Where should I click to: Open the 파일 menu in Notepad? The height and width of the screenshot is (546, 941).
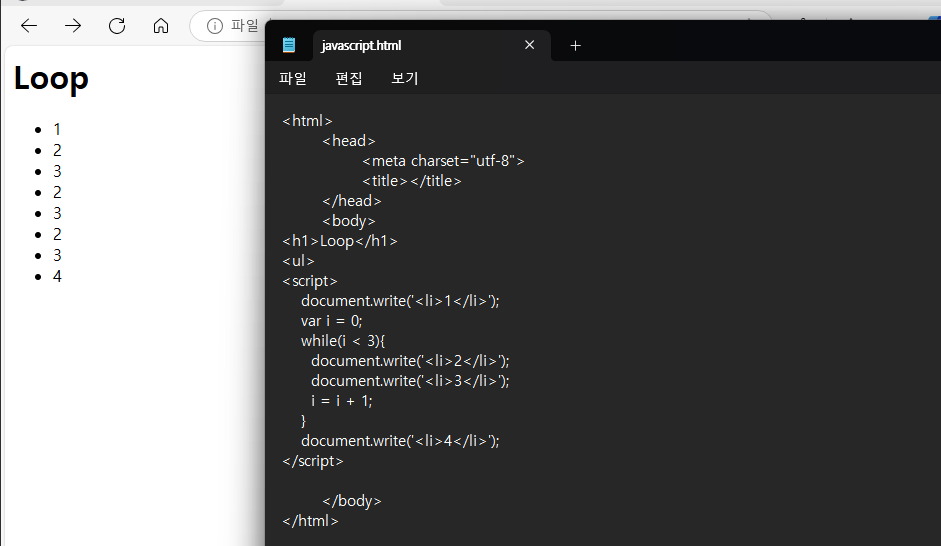click(x=293, y=78)
